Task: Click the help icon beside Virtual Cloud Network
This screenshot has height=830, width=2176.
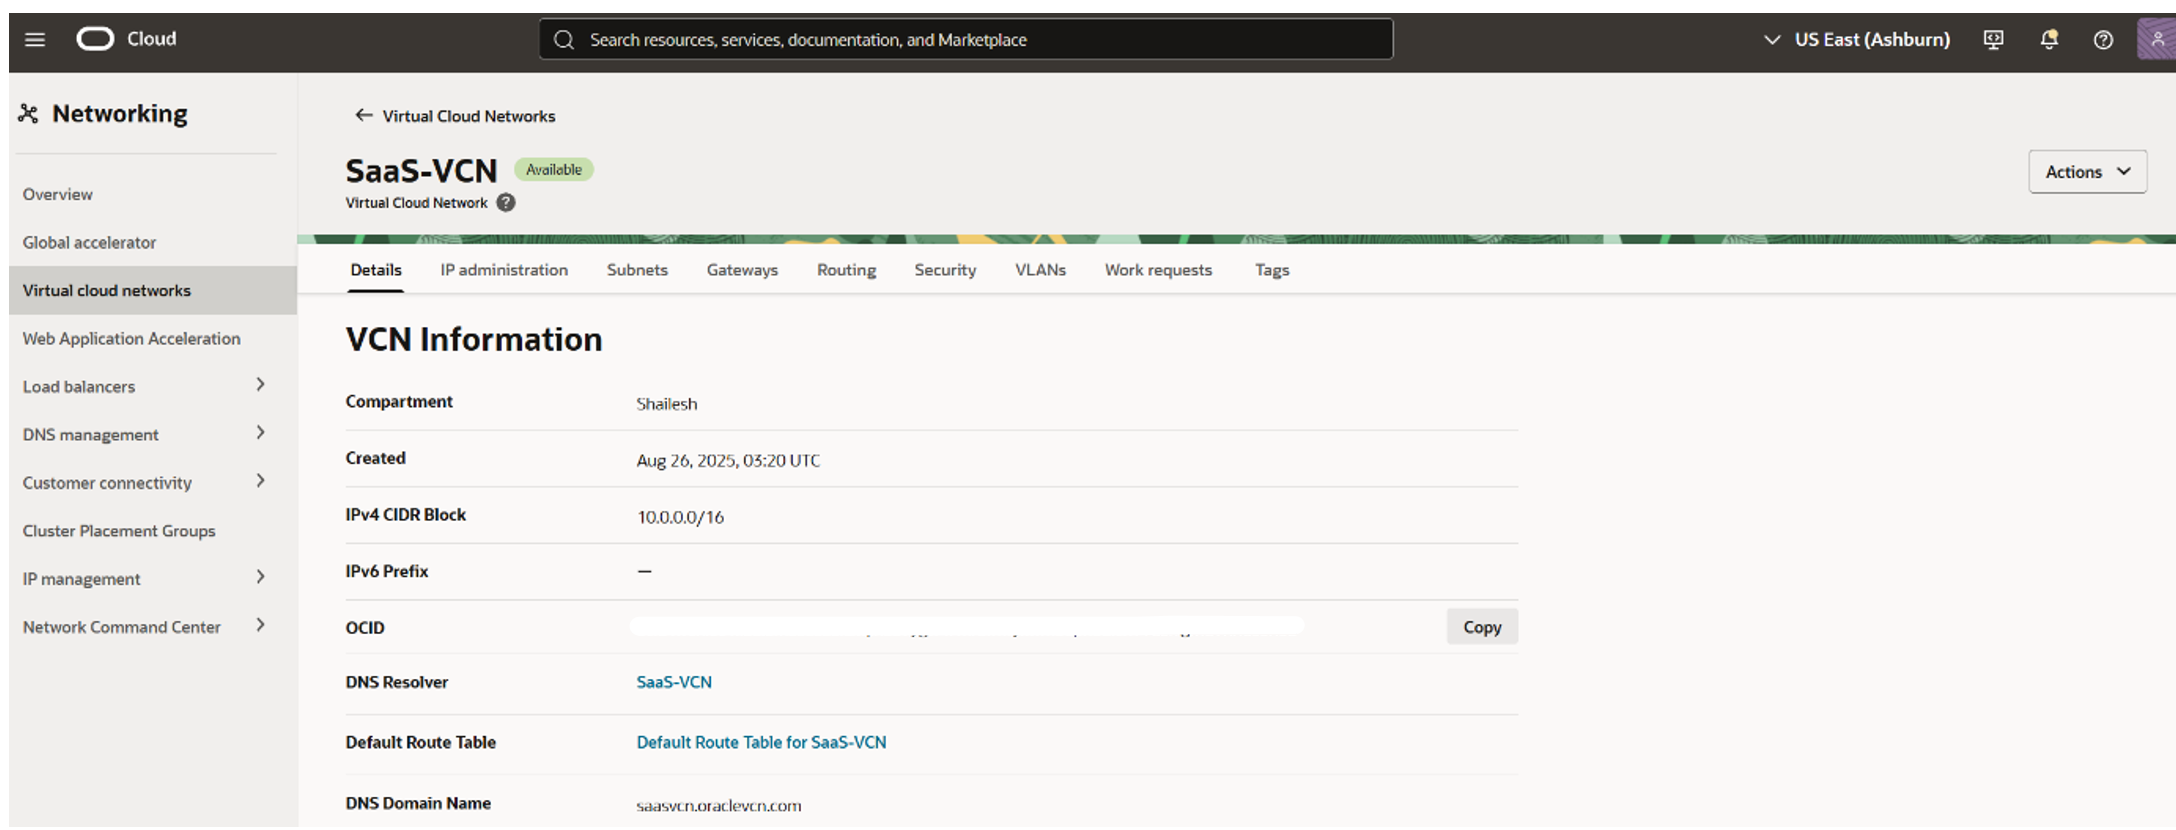Action: click(506, 203)
